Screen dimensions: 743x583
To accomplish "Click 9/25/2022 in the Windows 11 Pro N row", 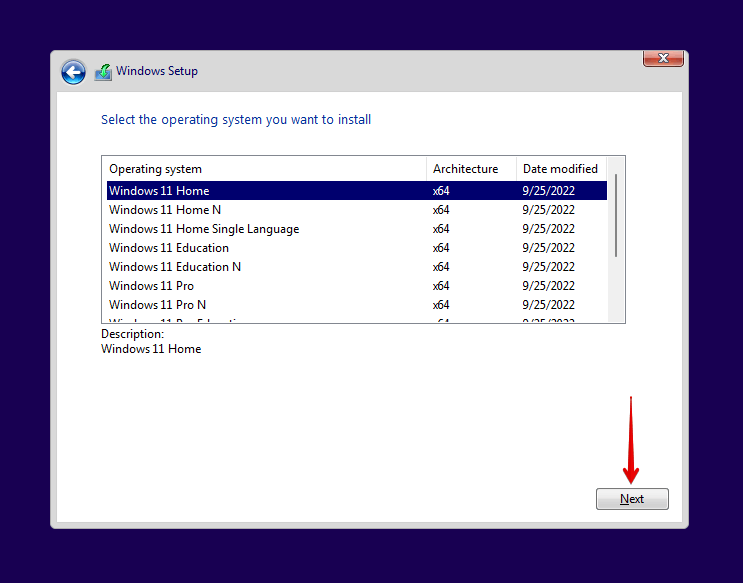I will [548, 305].
